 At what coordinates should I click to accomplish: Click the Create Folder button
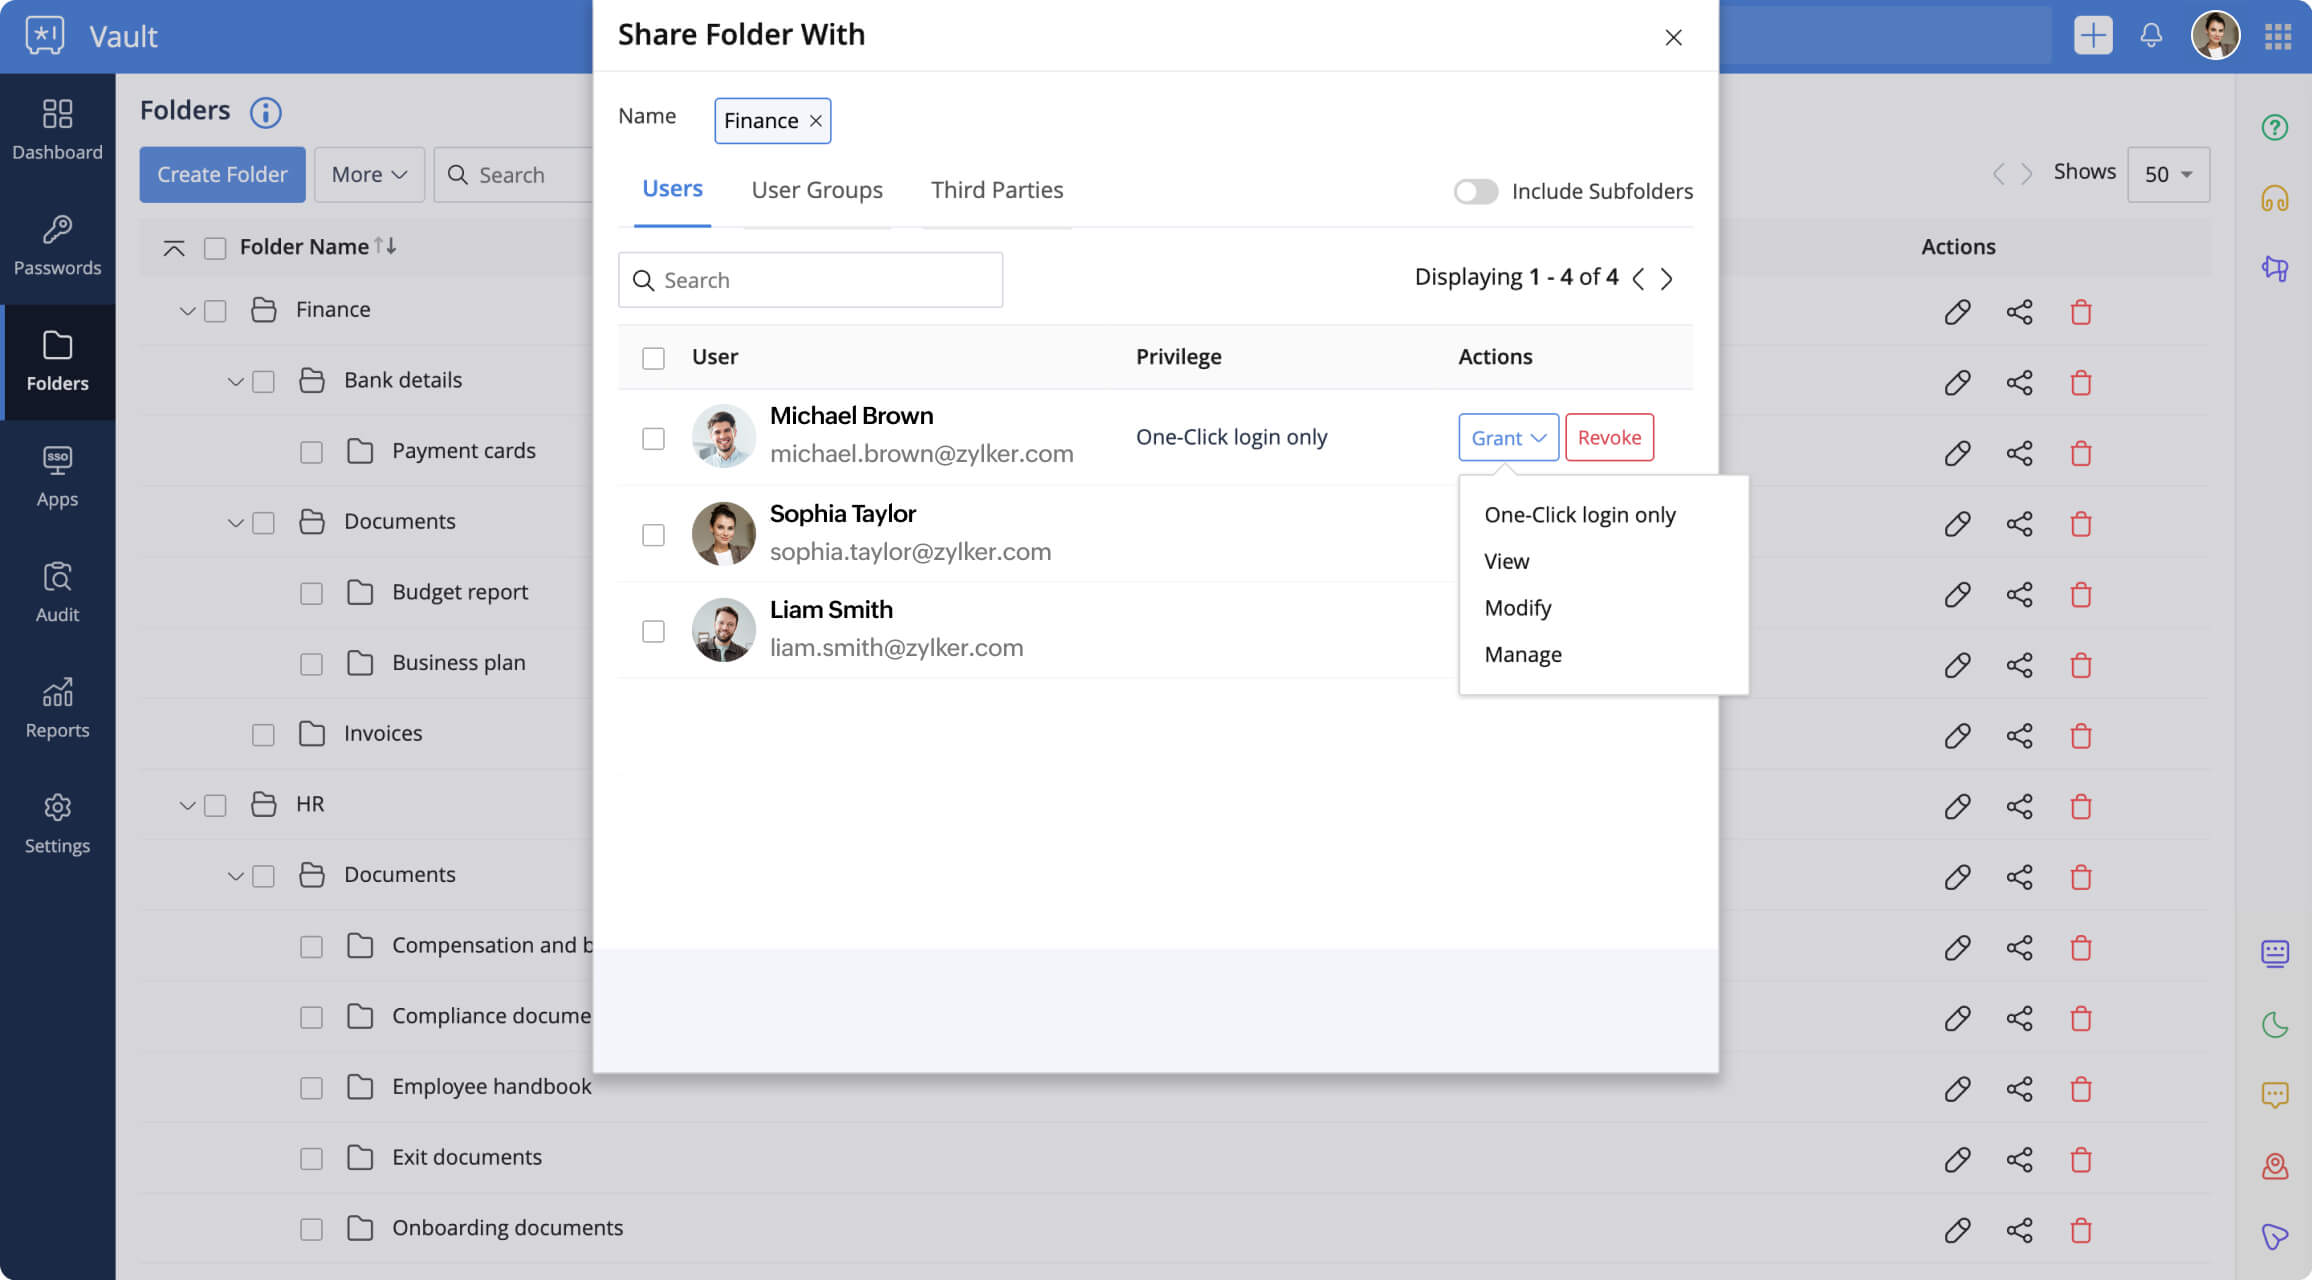tap(222, 175)
